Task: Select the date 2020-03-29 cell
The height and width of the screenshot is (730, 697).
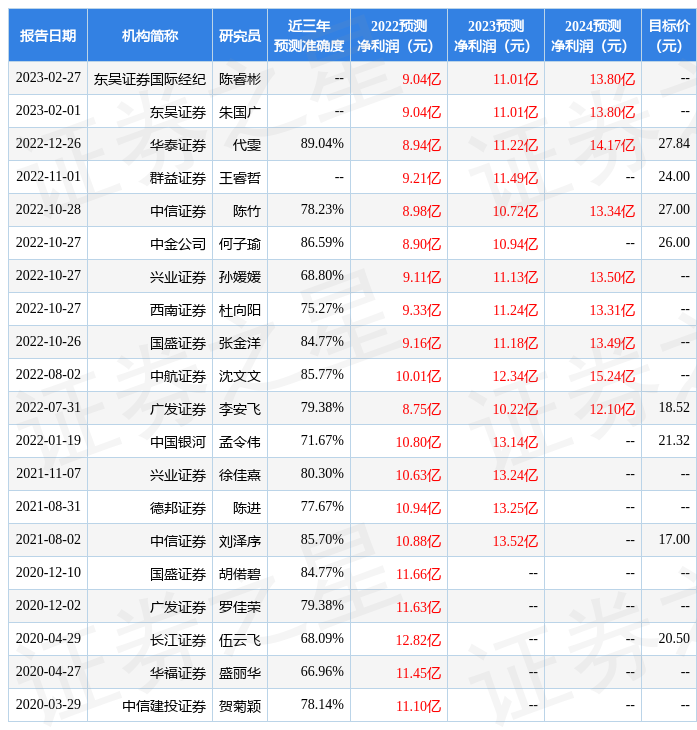Action: coord(48,706)
